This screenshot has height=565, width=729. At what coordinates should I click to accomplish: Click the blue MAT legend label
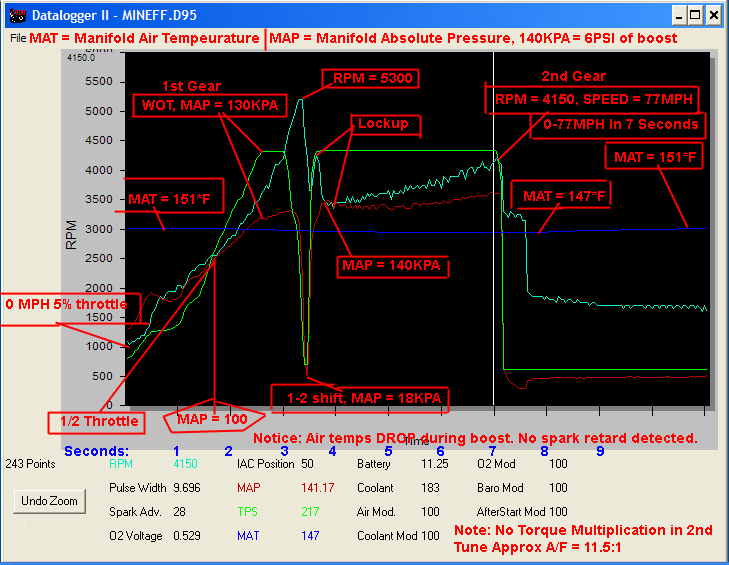pos(248,536)
